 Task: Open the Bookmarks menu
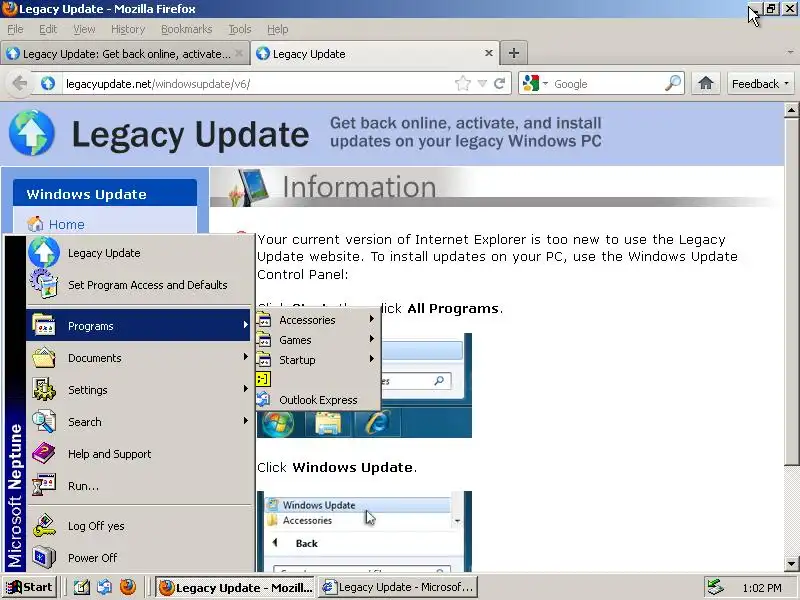(x=186, y=29)
